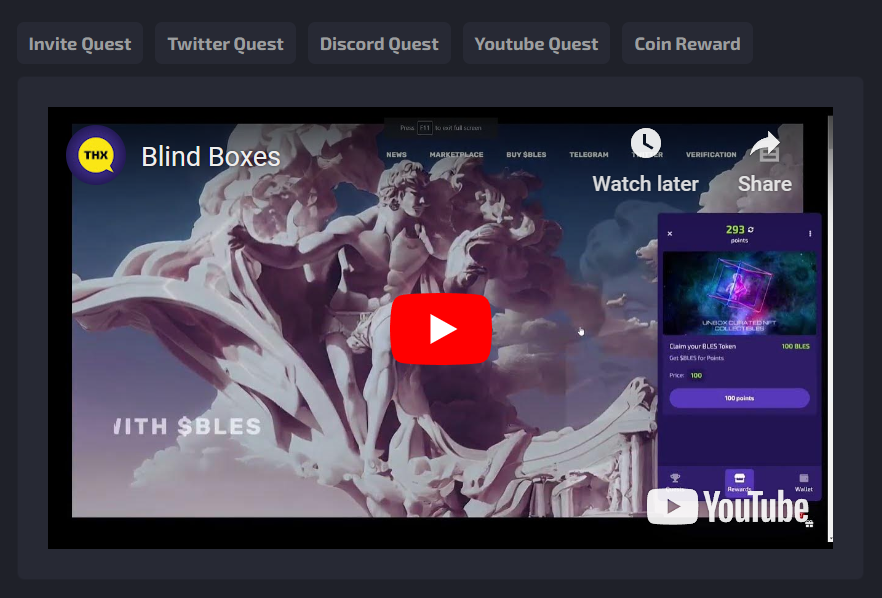Open the Blind Boxes video title link

click(210, 156)
